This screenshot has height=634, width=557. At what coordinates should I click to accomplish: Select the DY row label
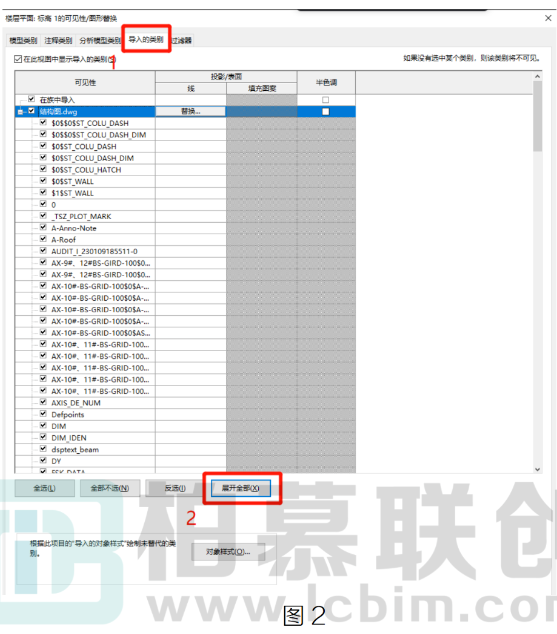[56, 461]
